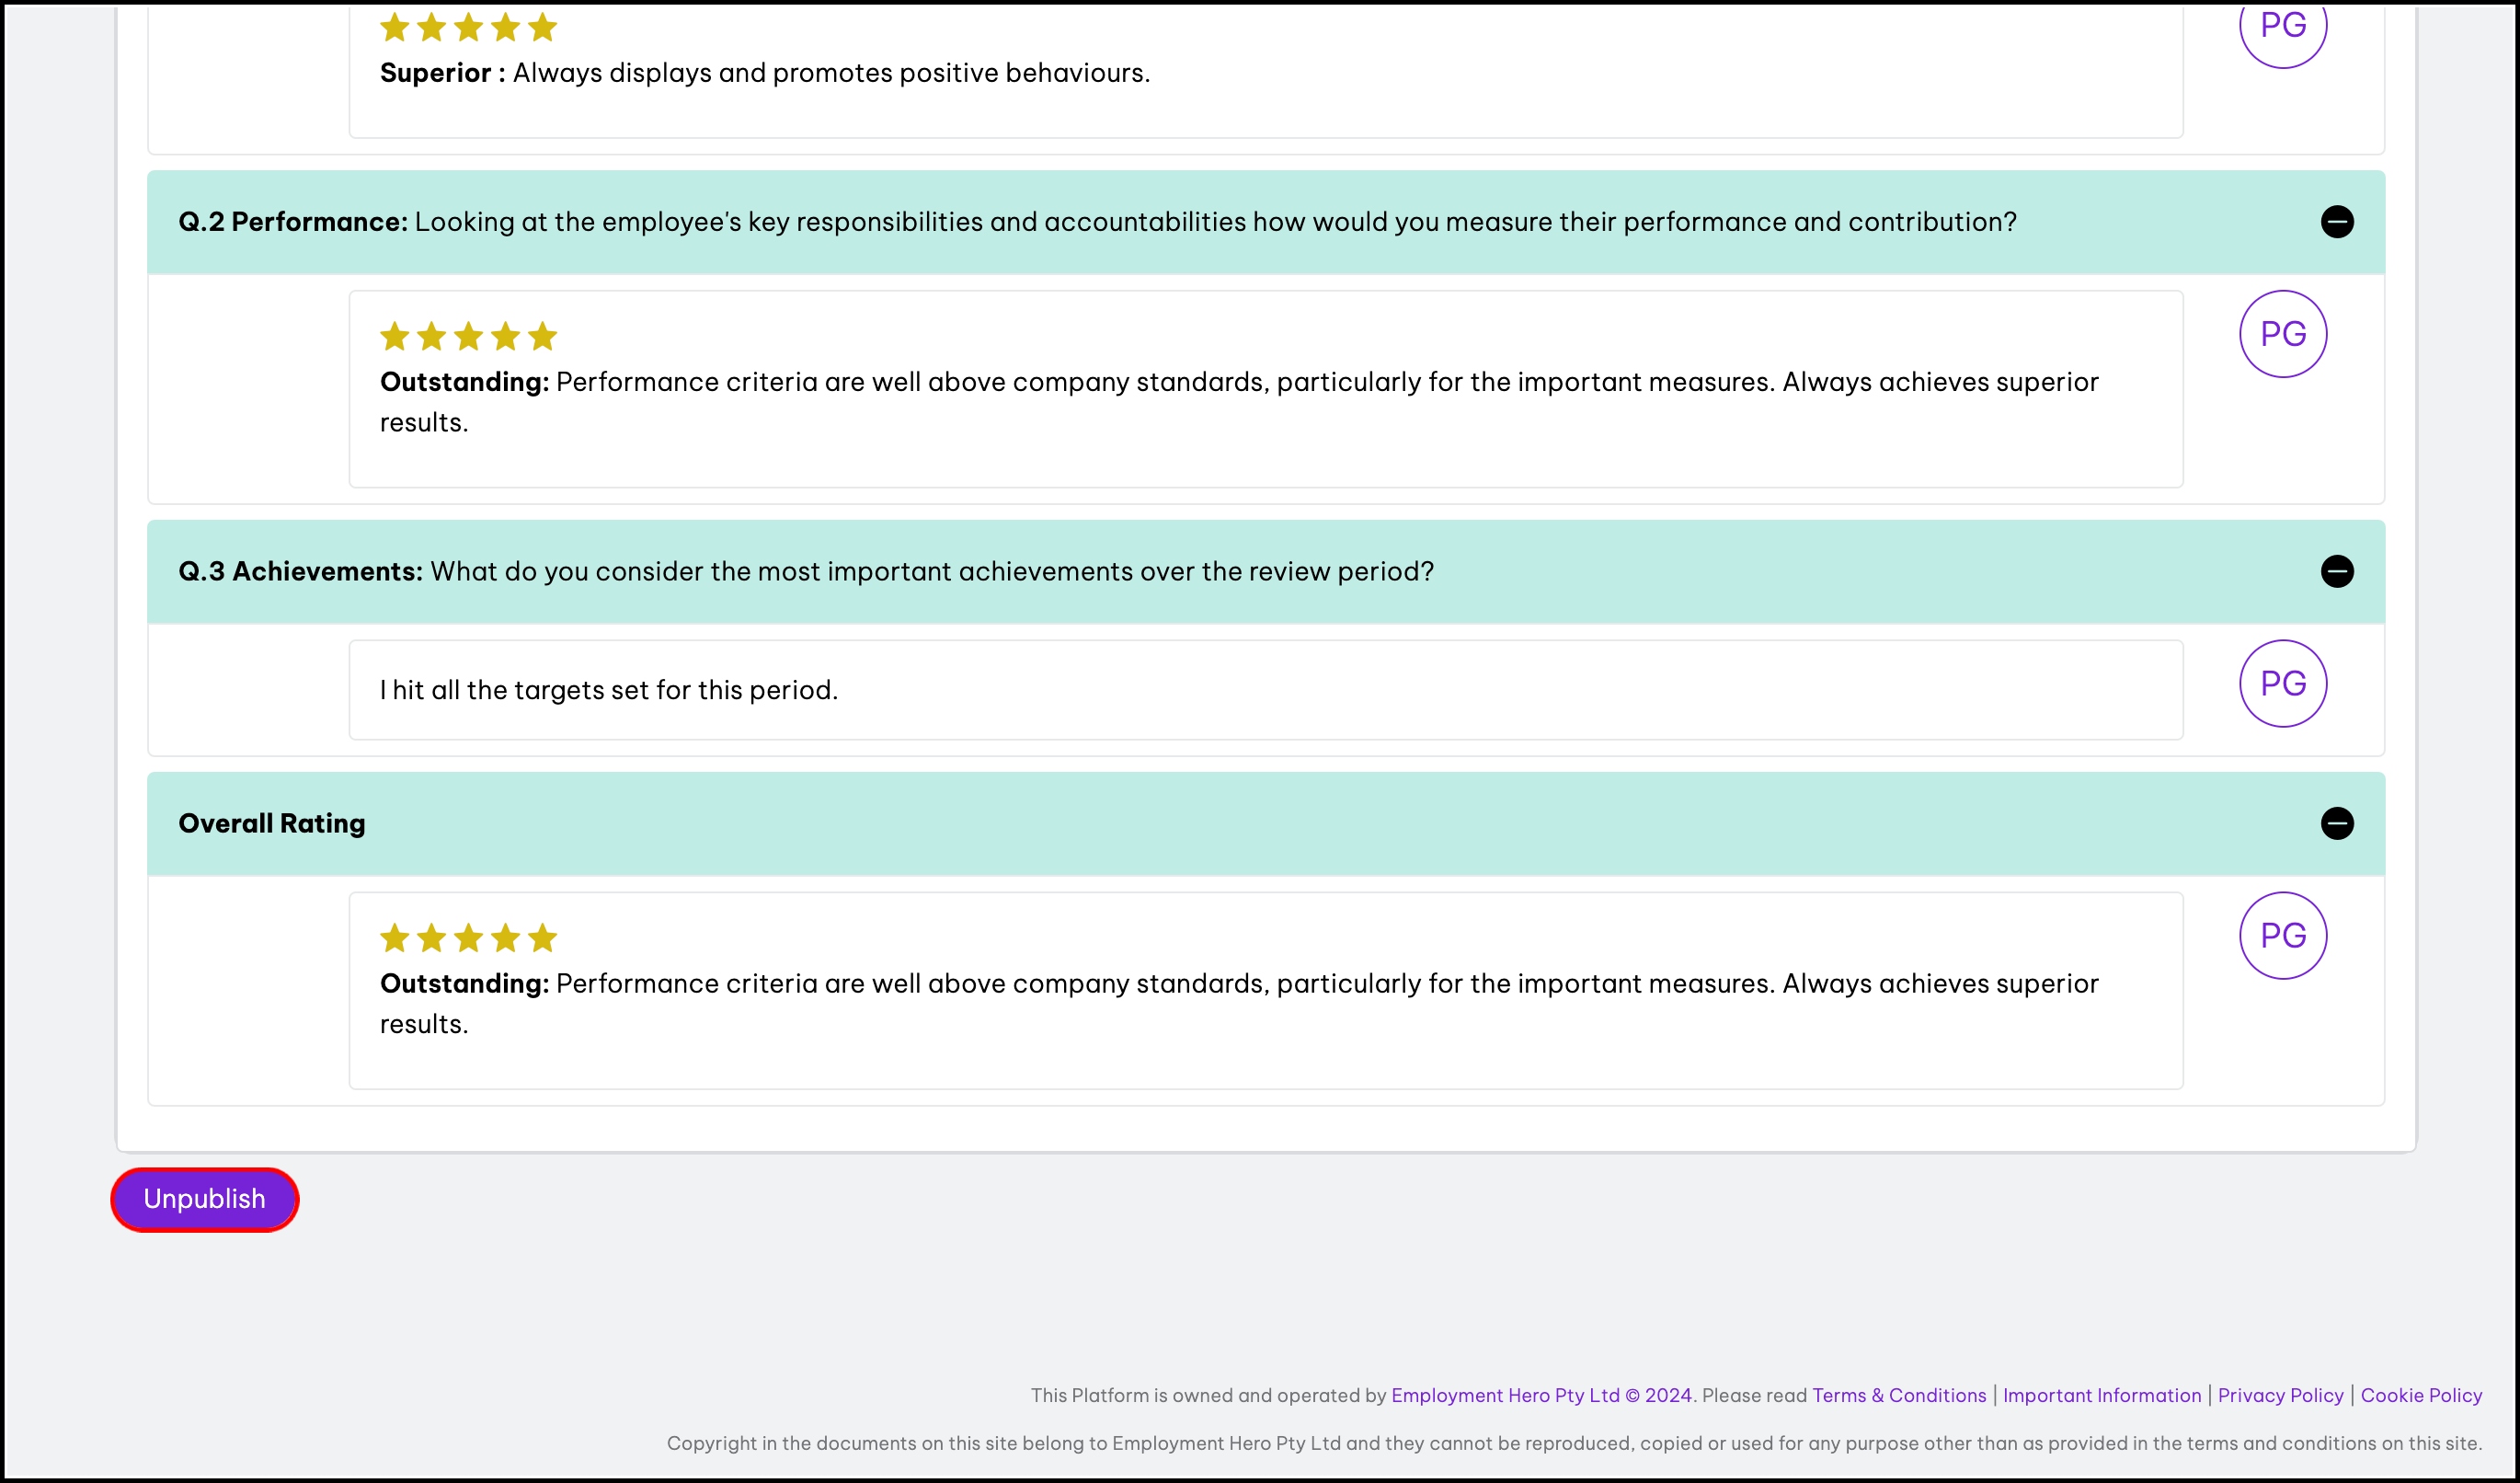Screen dimensions: 2520x1483
Task: Open Terms & Conditions link
Action: click(1898, 1395)
